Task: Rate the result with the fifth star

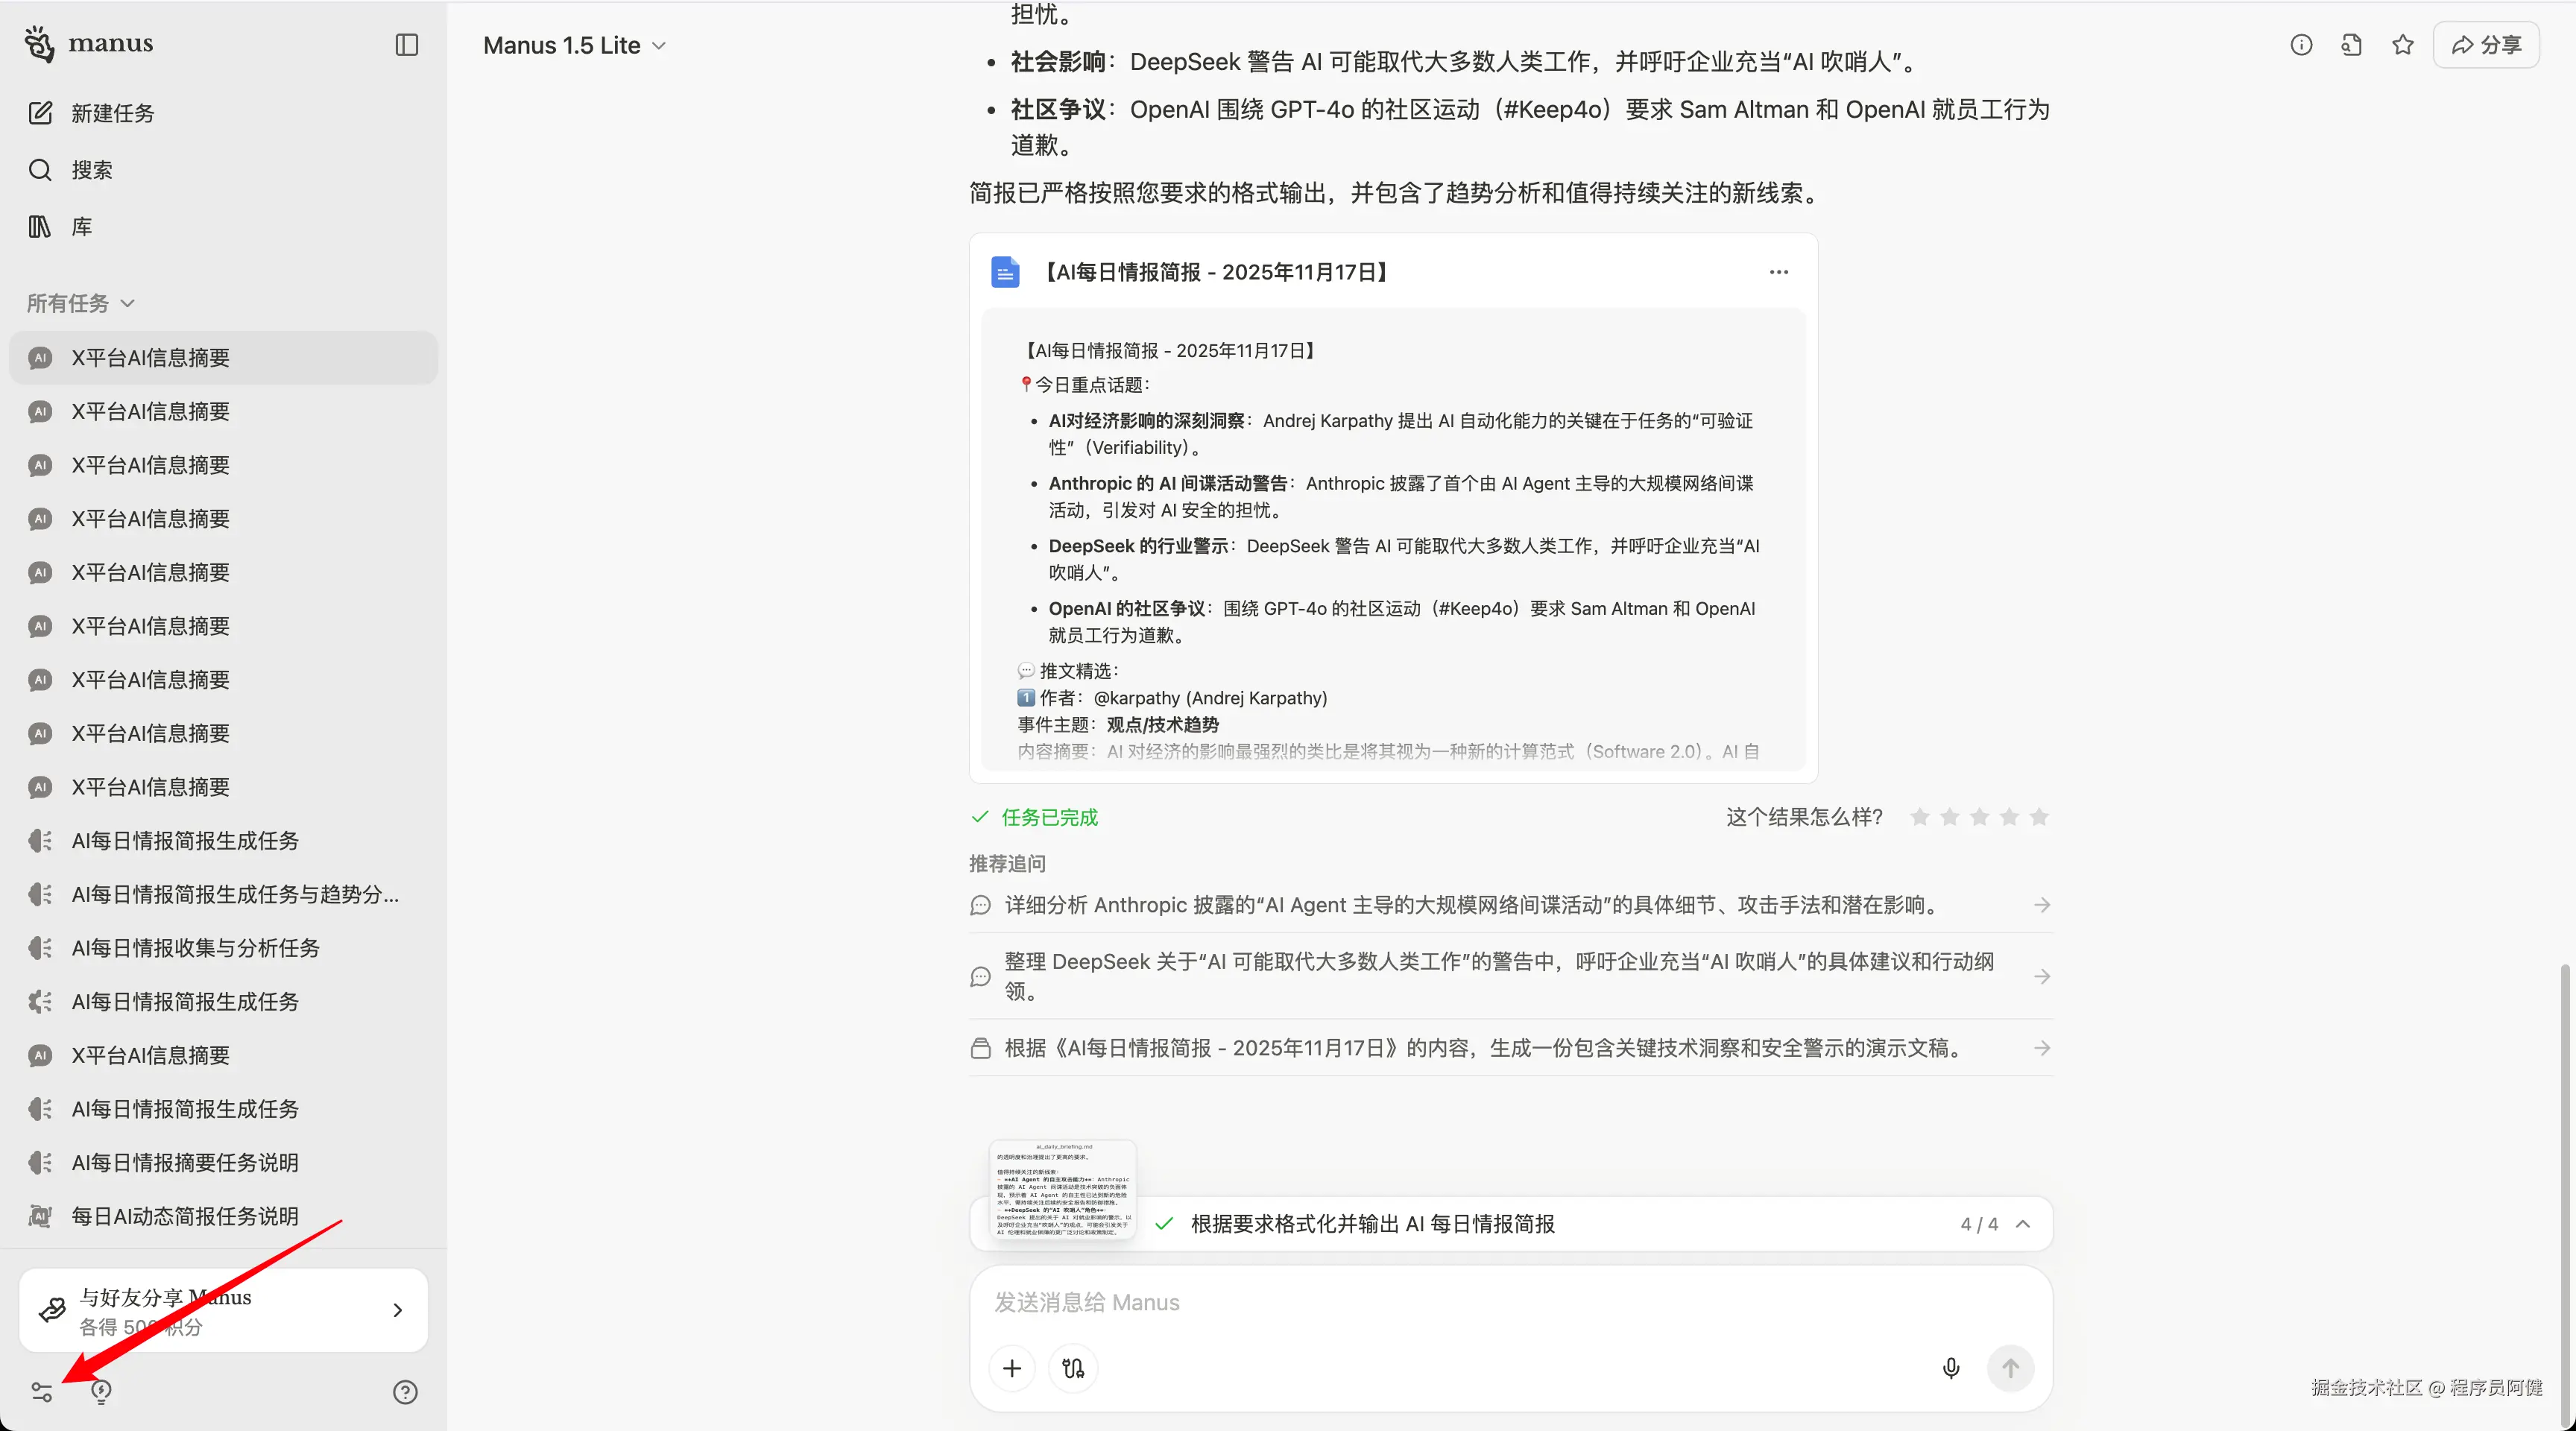Action: (x=2039, y=817)
